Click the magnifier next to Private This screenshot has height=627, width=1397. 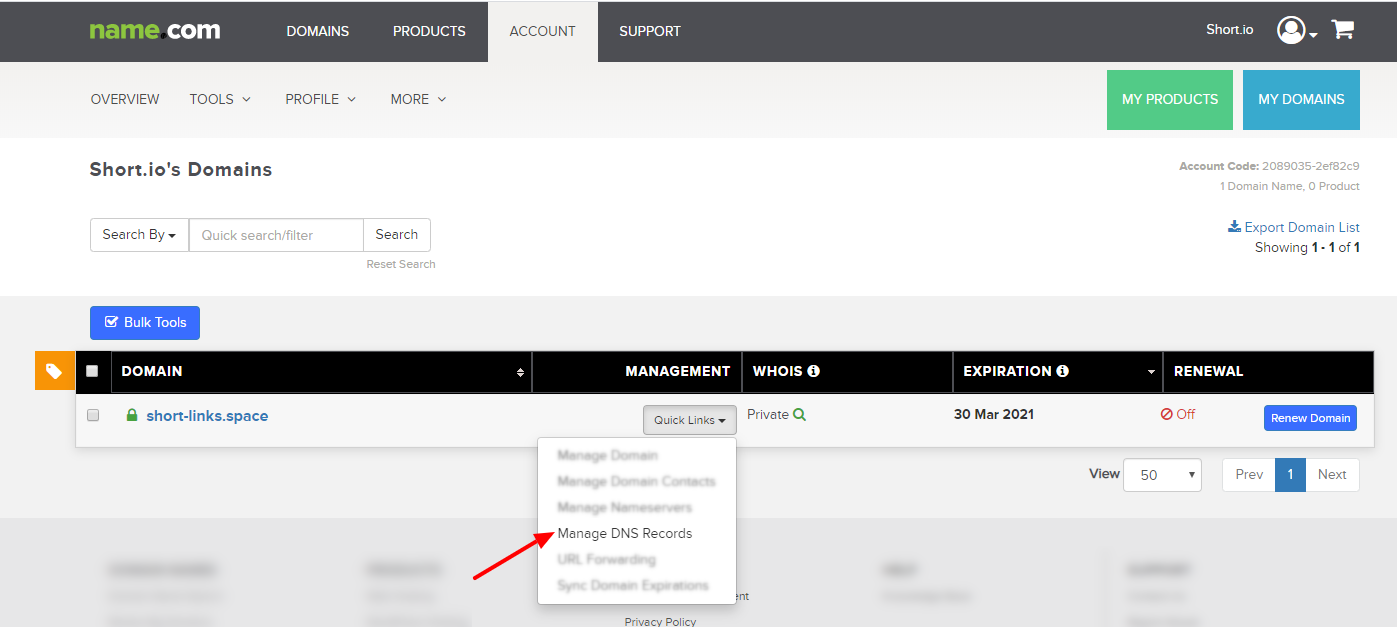799,414
